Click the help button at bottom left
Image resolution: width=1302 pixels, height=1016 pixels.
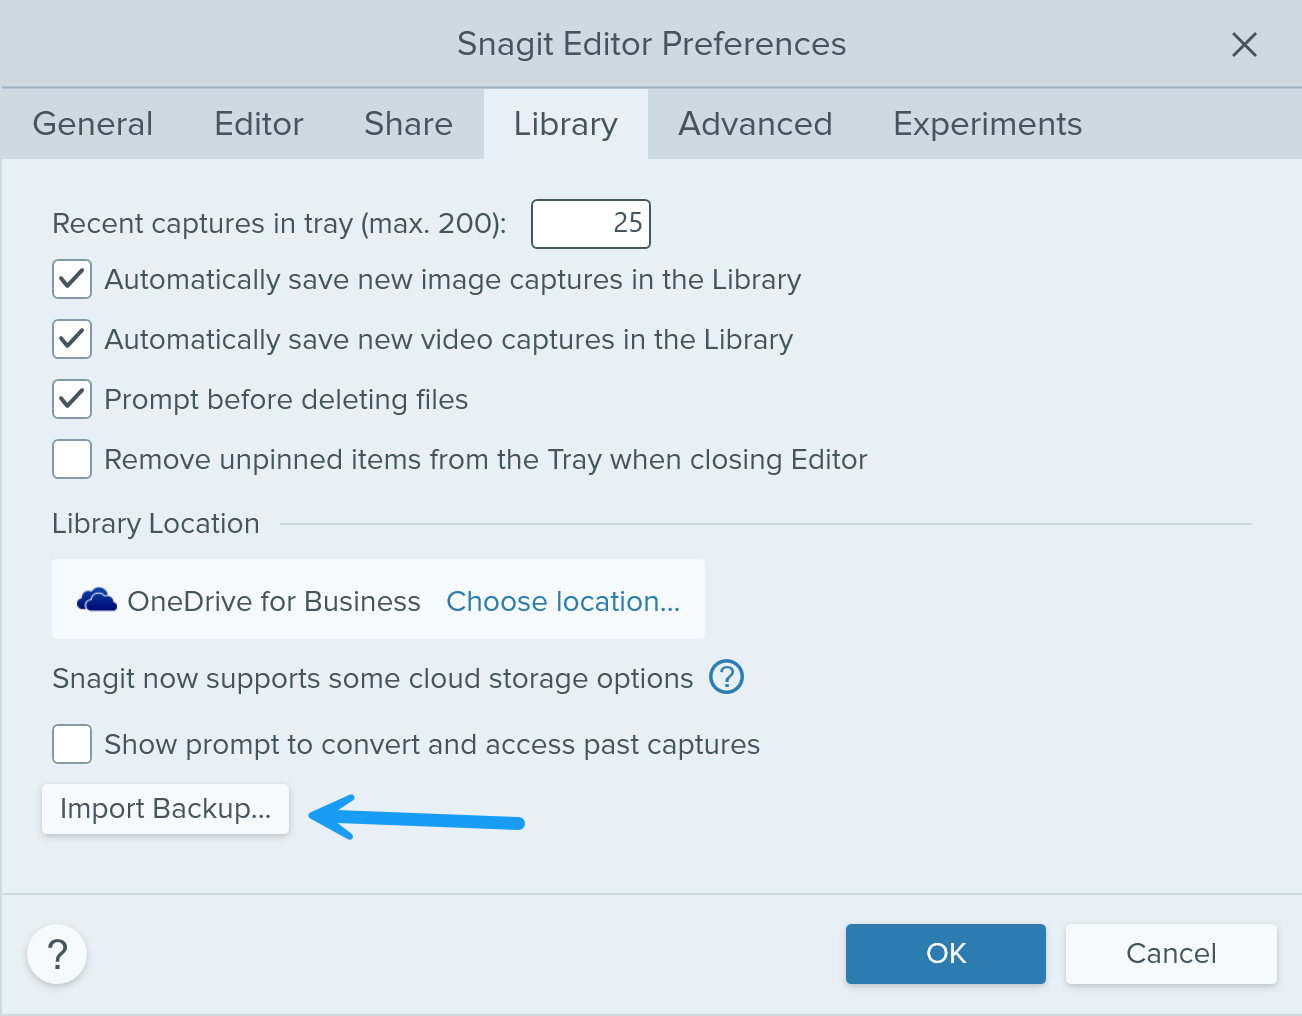(x=57, y=954)
